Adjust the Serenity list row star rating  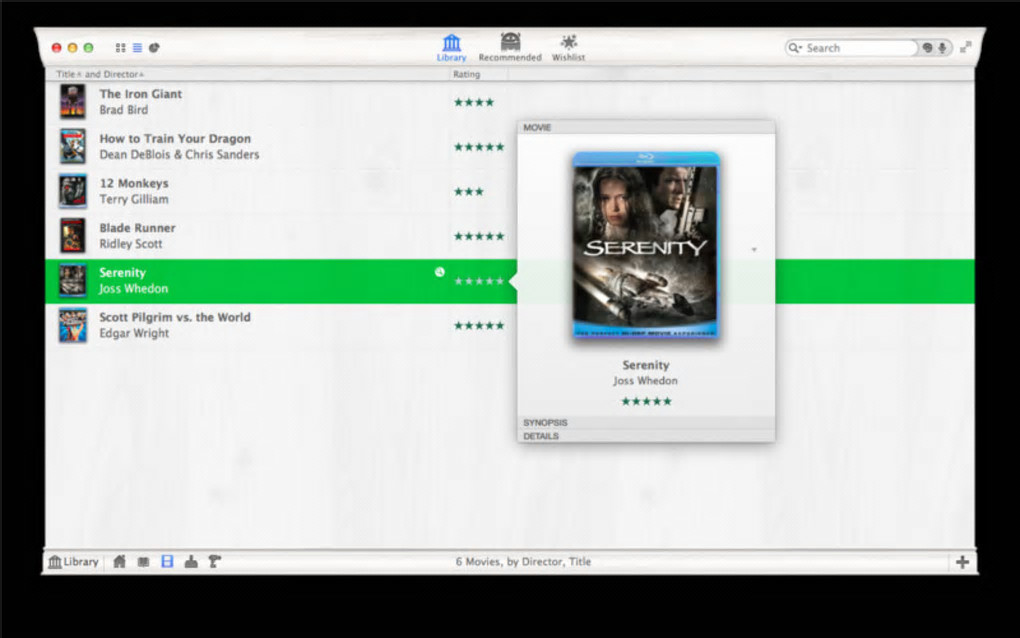tap(479, 281)
